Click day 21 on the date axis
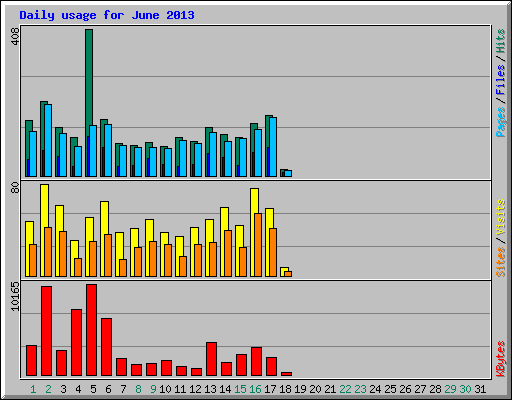 [330, 389]
